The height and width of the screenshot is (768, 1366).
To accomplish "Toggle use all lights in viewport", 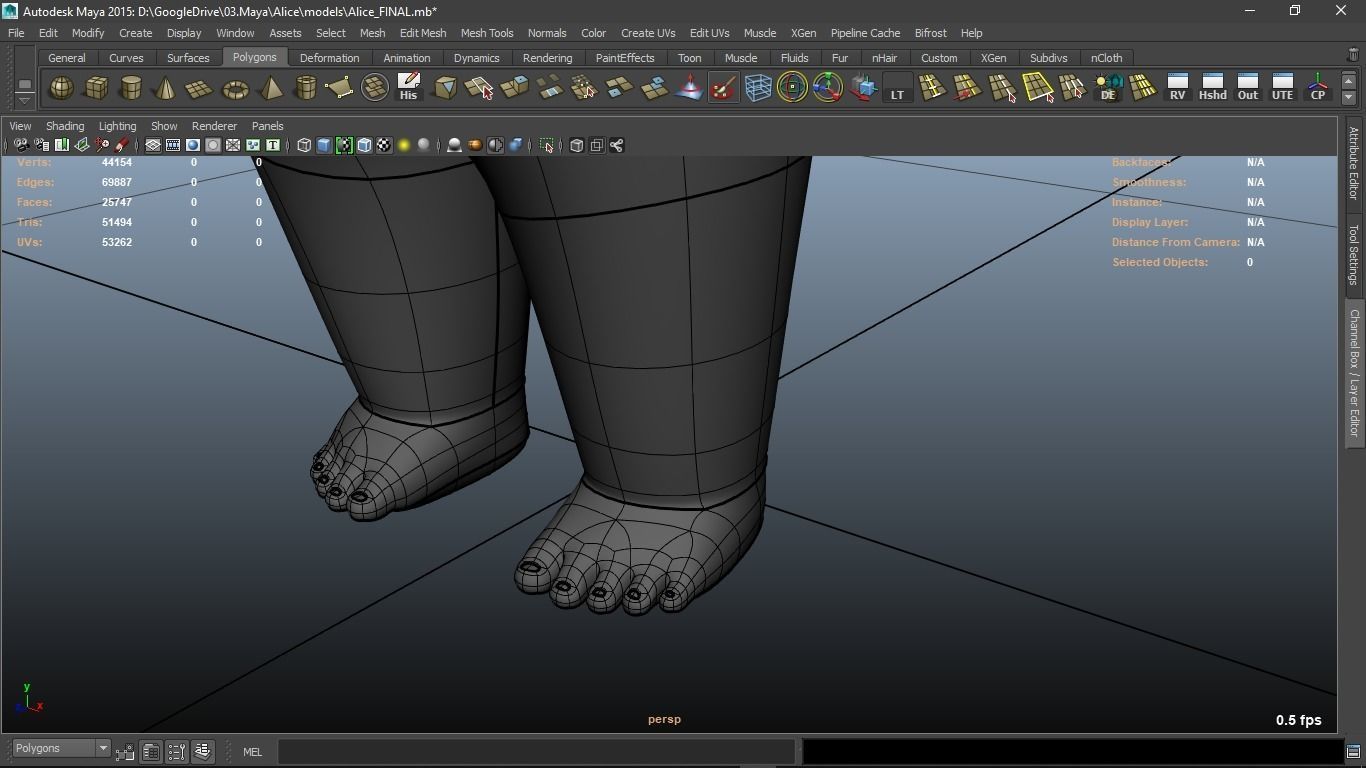I will pyautogui.click(x=404, y=146).
